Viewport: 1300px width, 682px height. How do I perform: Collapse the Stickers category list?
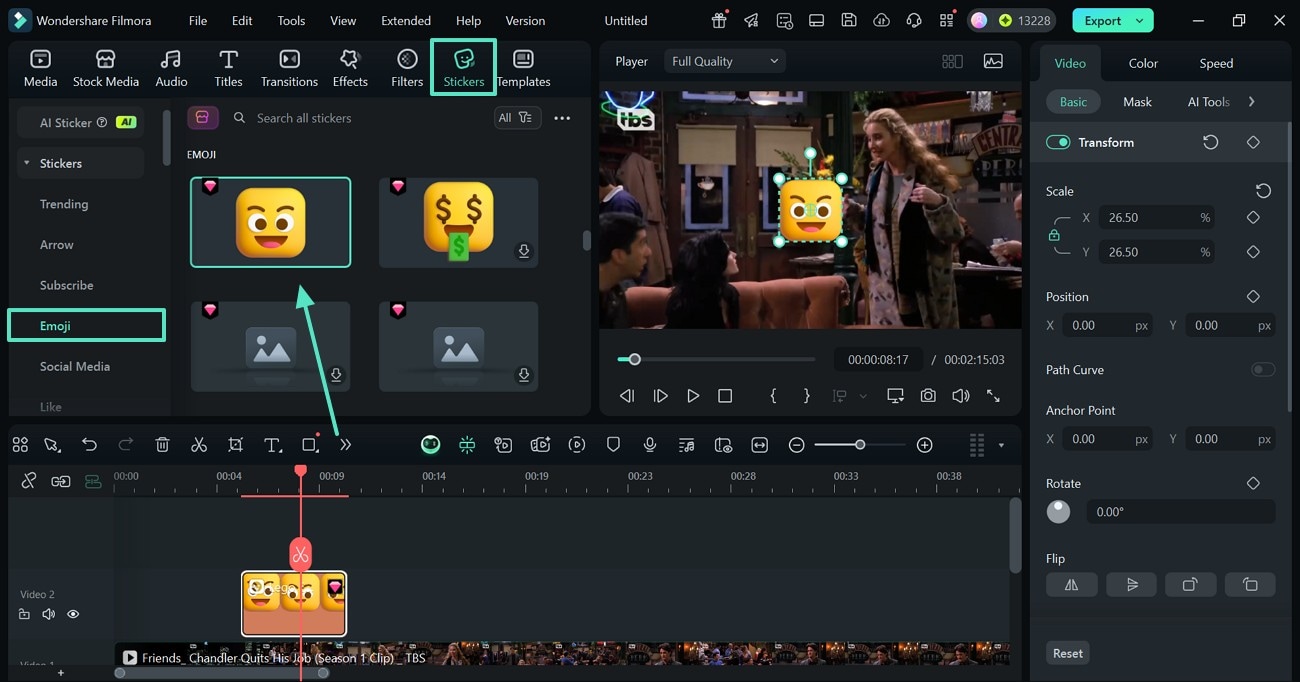click(26, 163)
